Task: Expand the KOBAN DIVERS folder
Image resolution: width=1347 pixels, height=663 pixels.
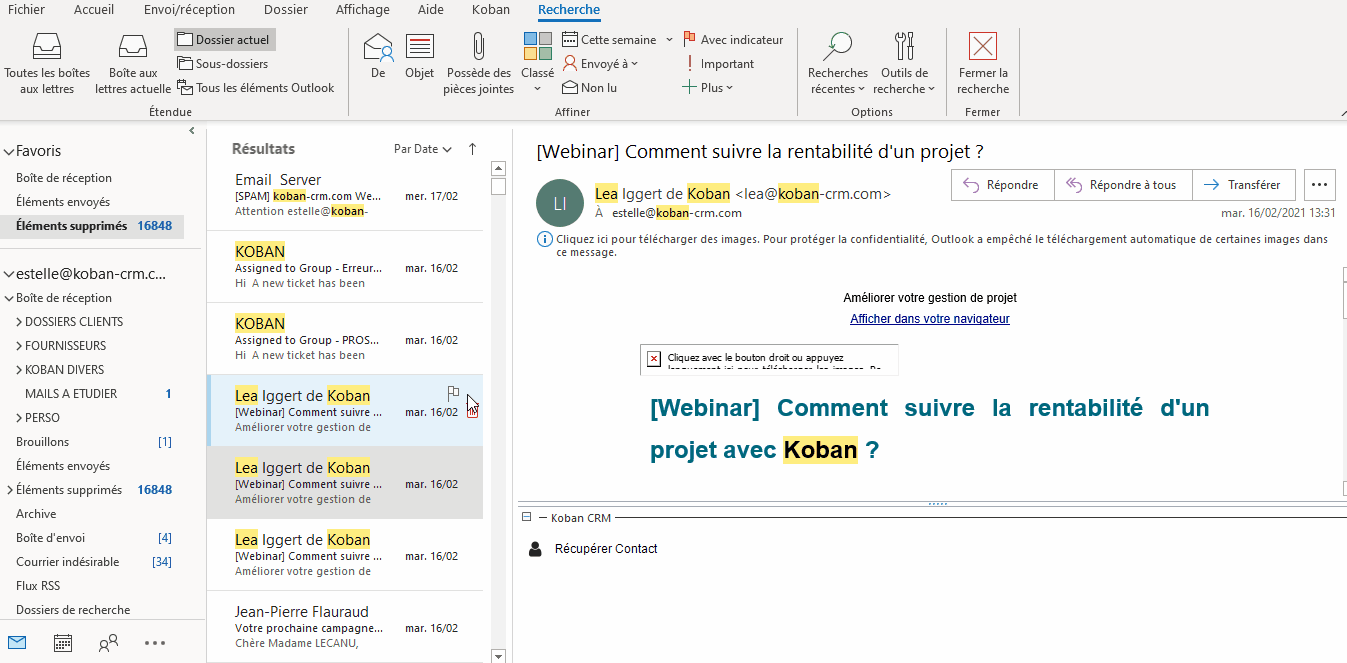Action: coord(19,370)
